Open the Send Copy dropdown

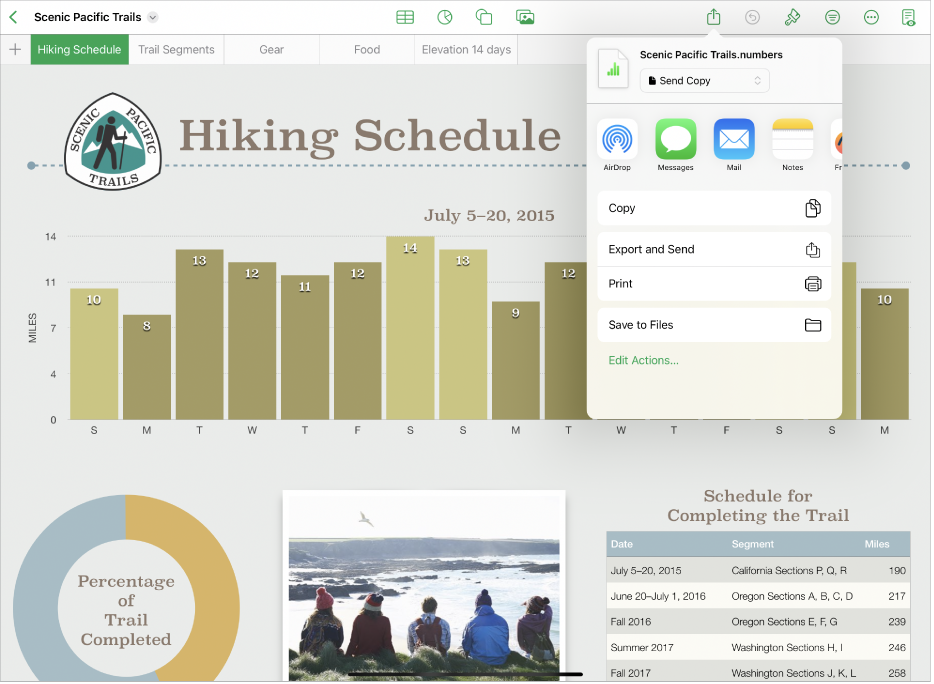[704, 80]
